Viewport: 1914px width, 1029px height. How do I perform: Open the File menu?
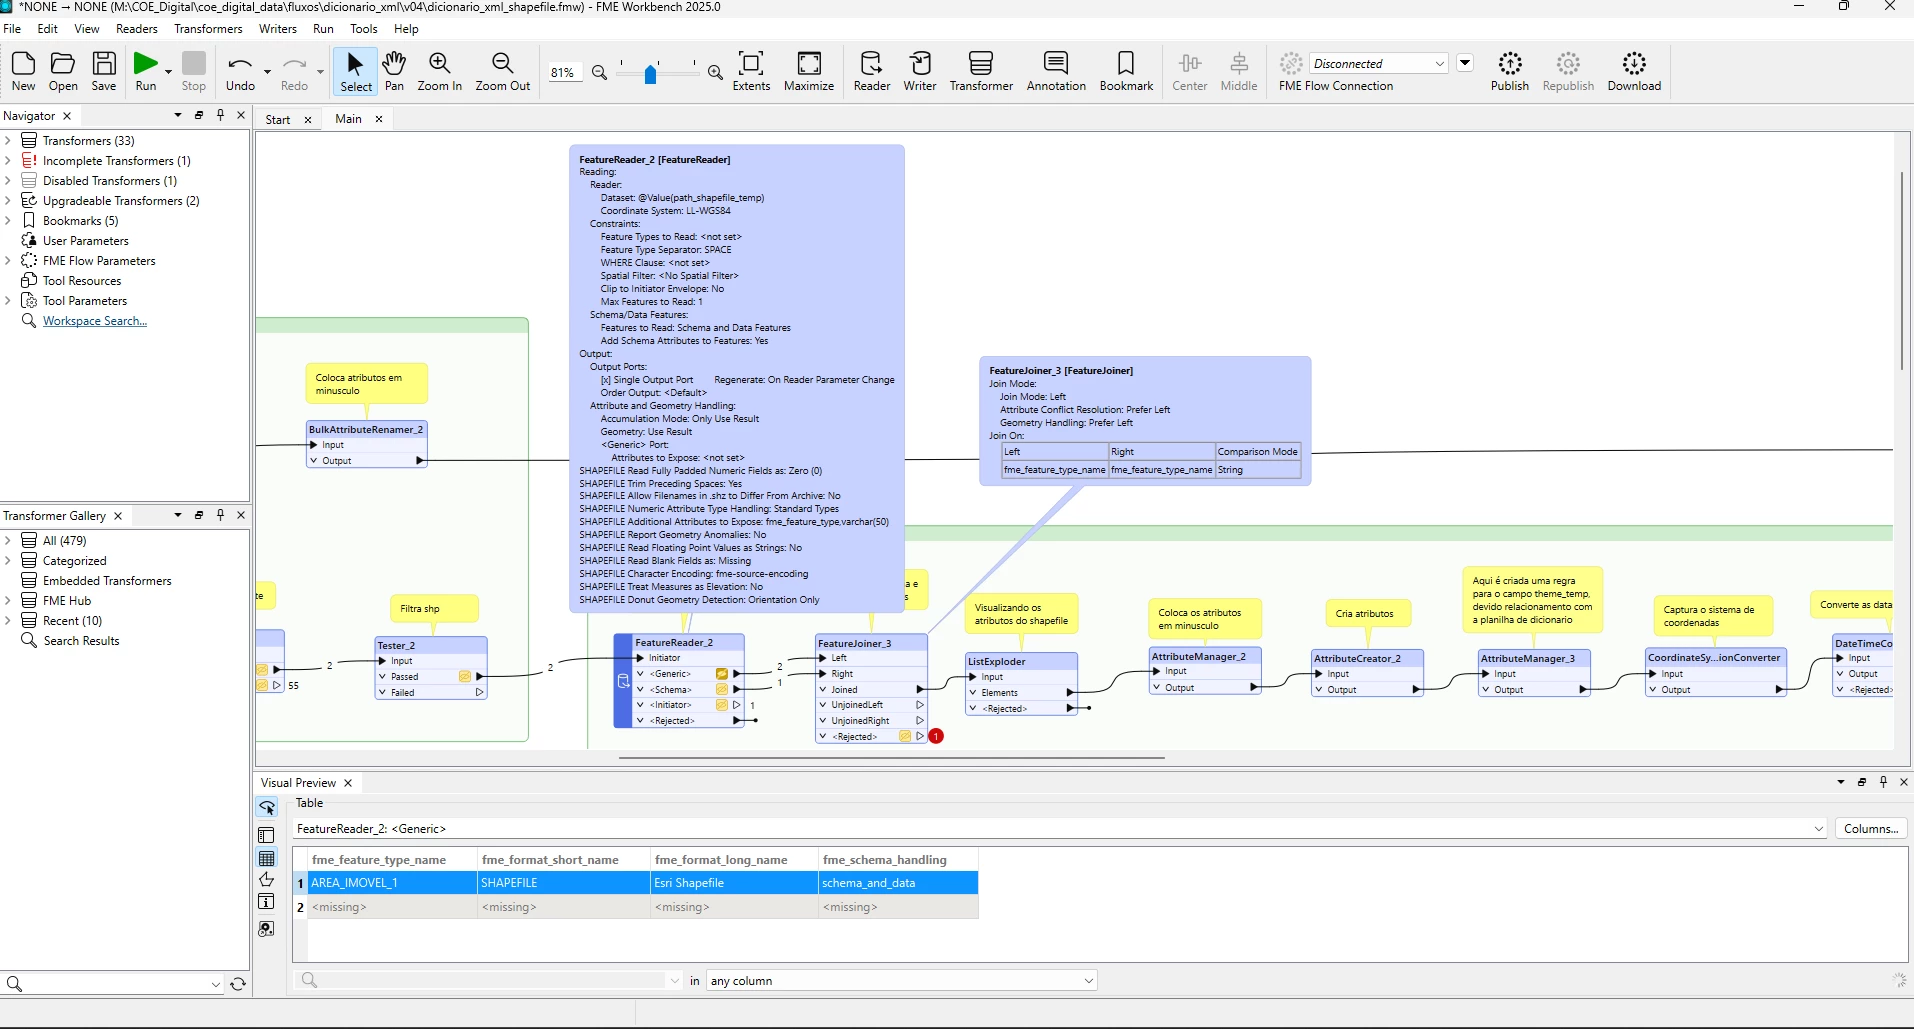12,29
